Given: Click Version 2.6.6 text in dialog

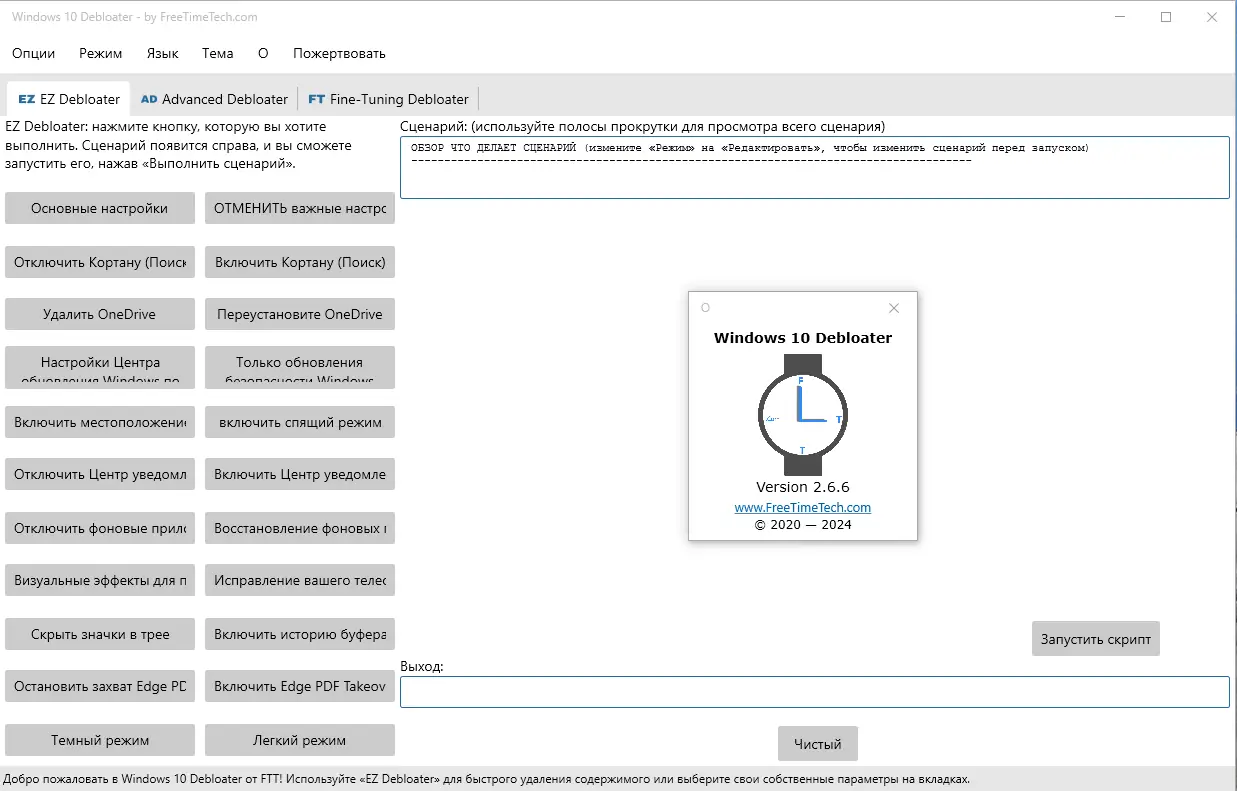Looking at the screenshot, I should tap(803, 487).
